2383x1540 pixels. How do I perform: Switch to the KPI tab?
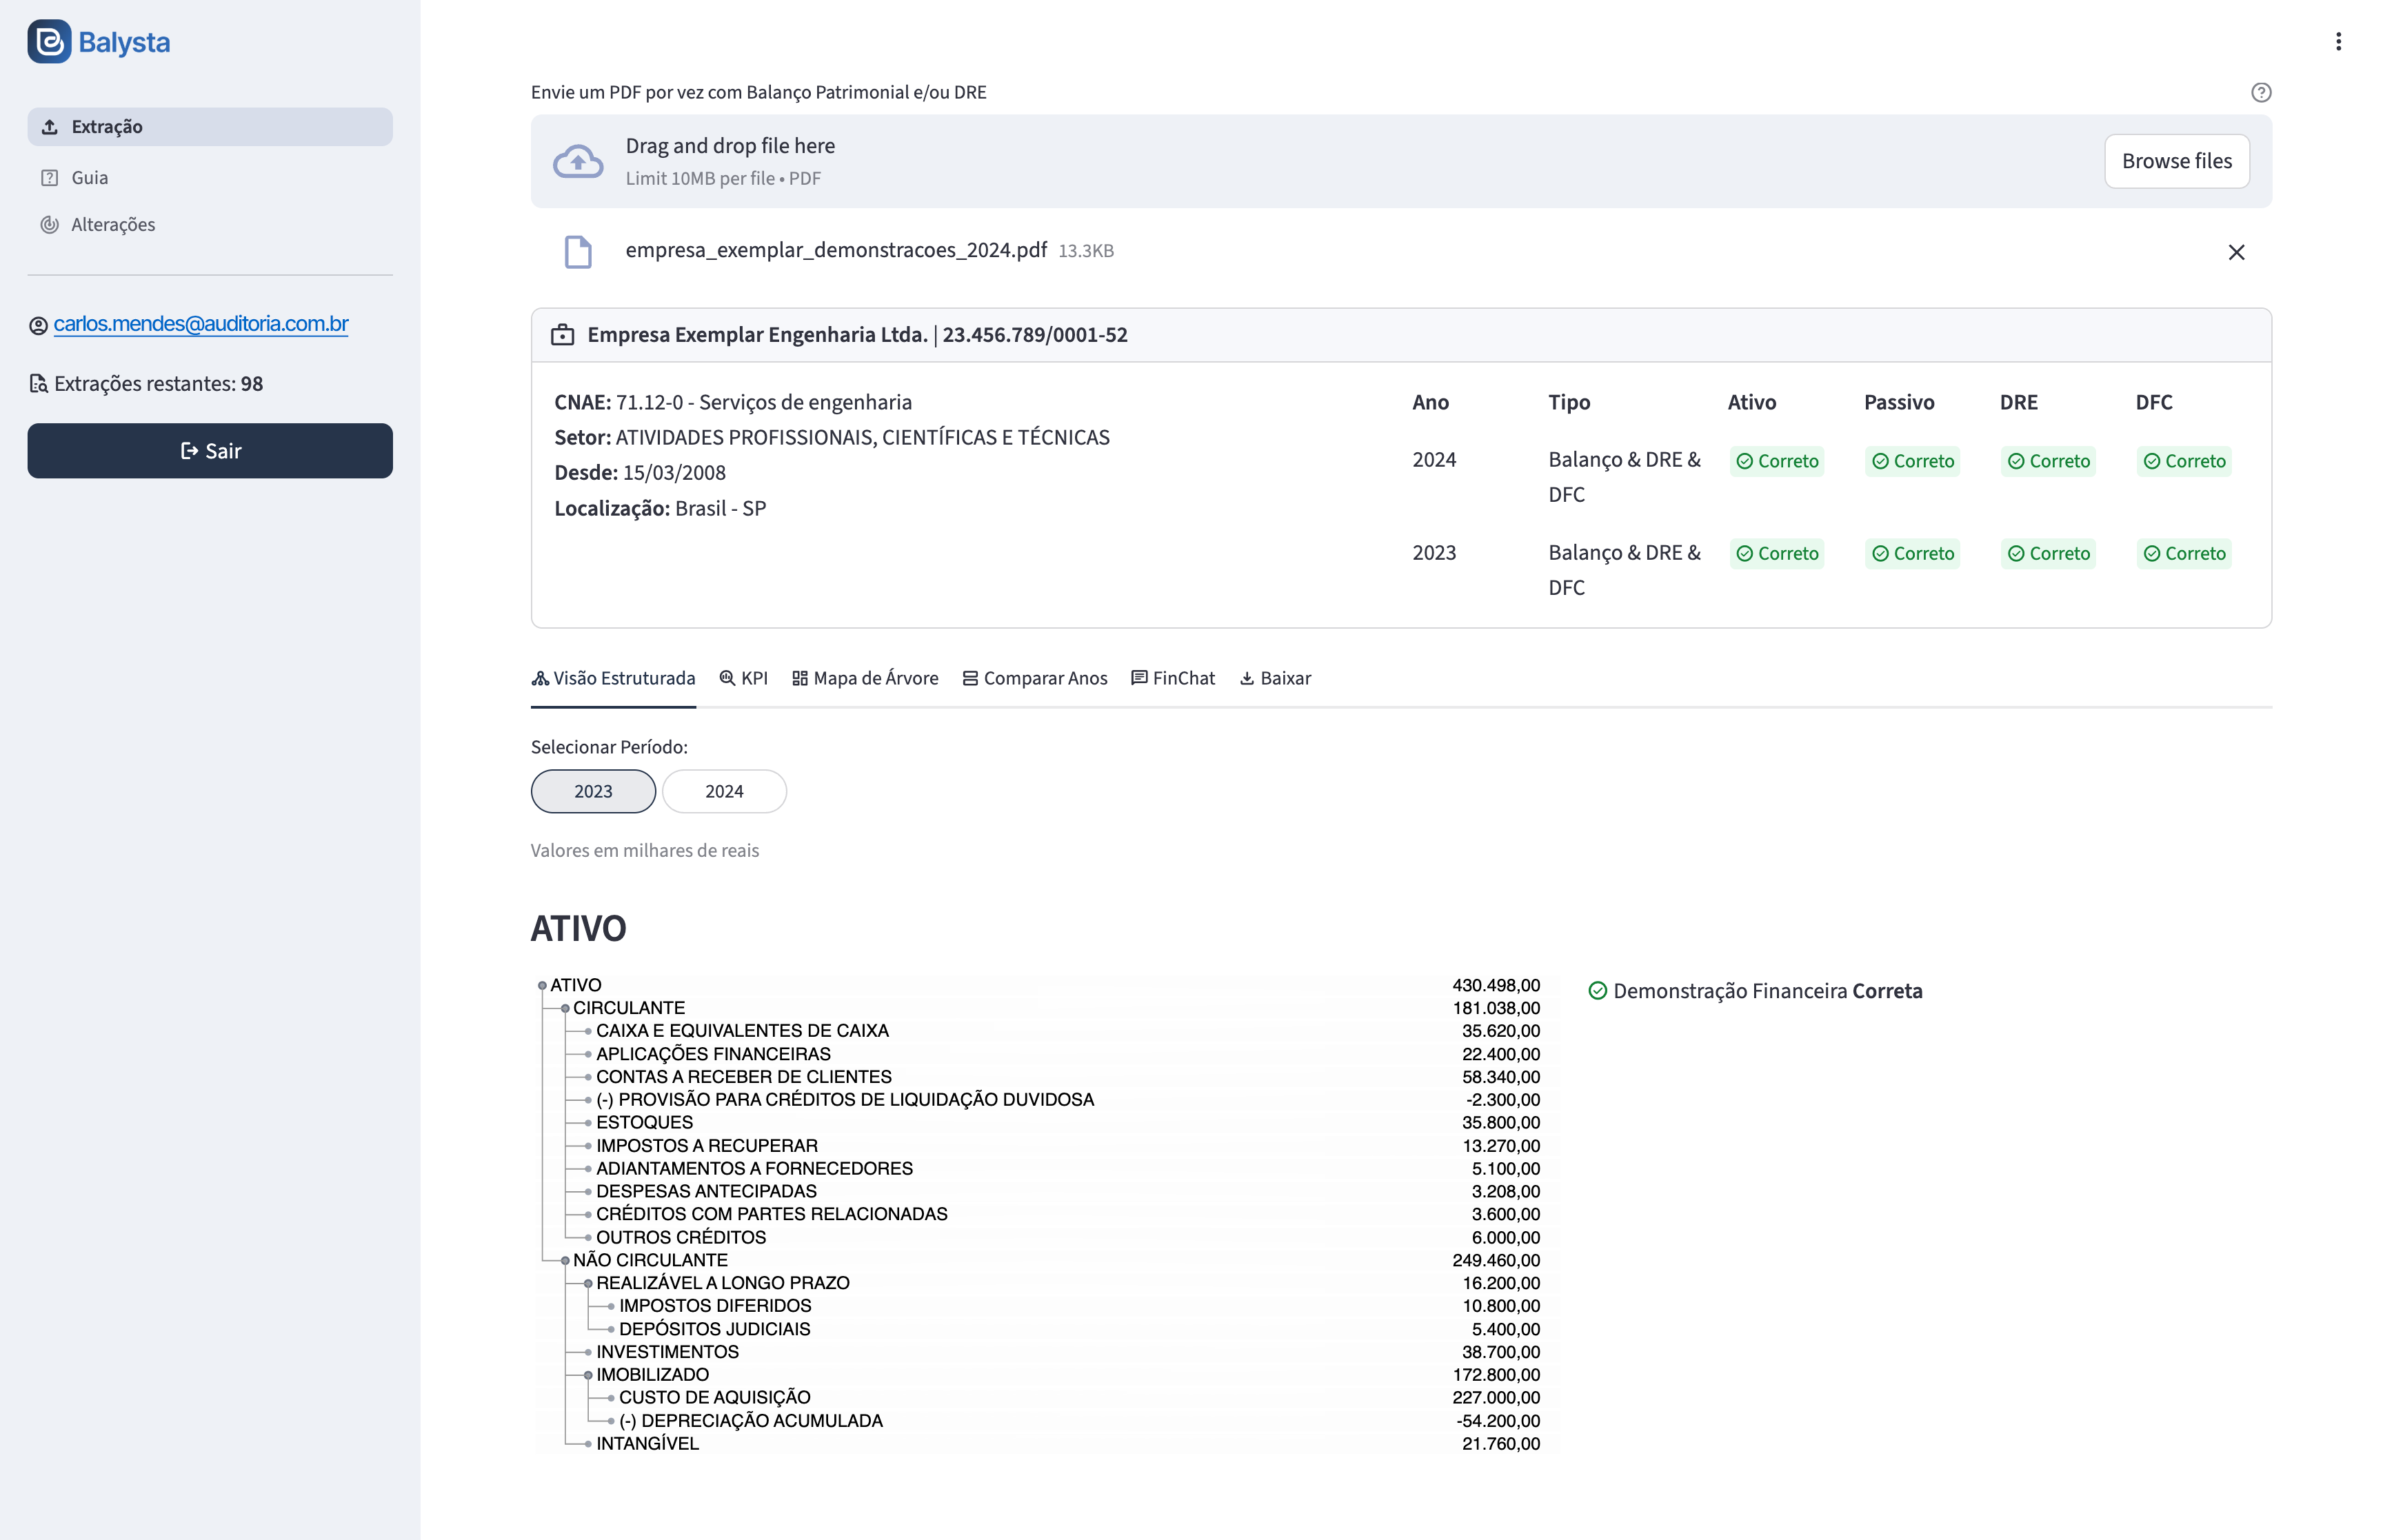[744, 678]
